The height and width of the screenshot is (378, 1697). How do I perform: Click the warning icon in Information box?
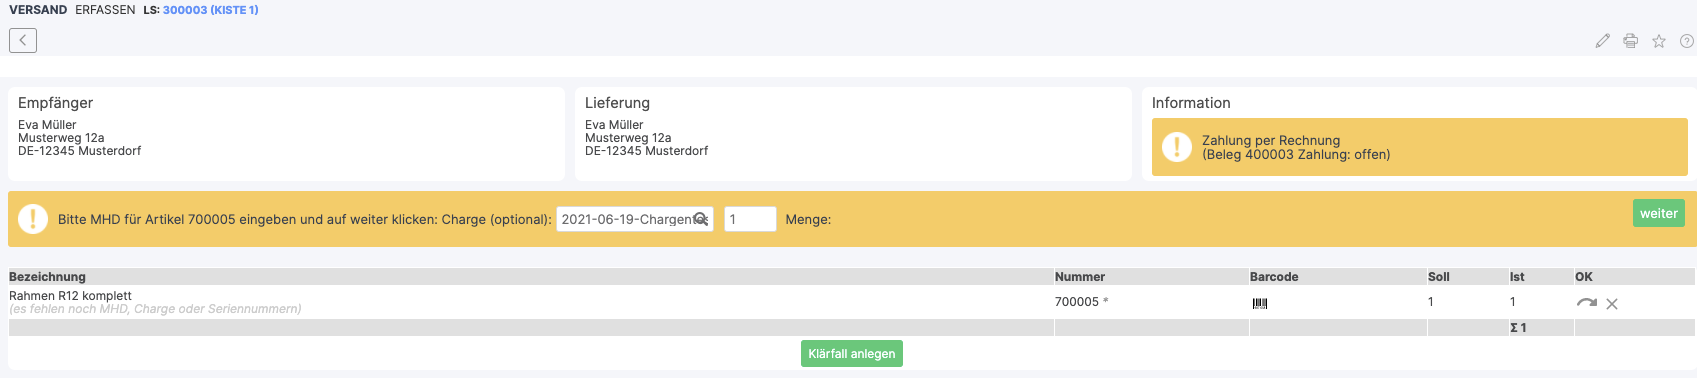click(1177, 147)
